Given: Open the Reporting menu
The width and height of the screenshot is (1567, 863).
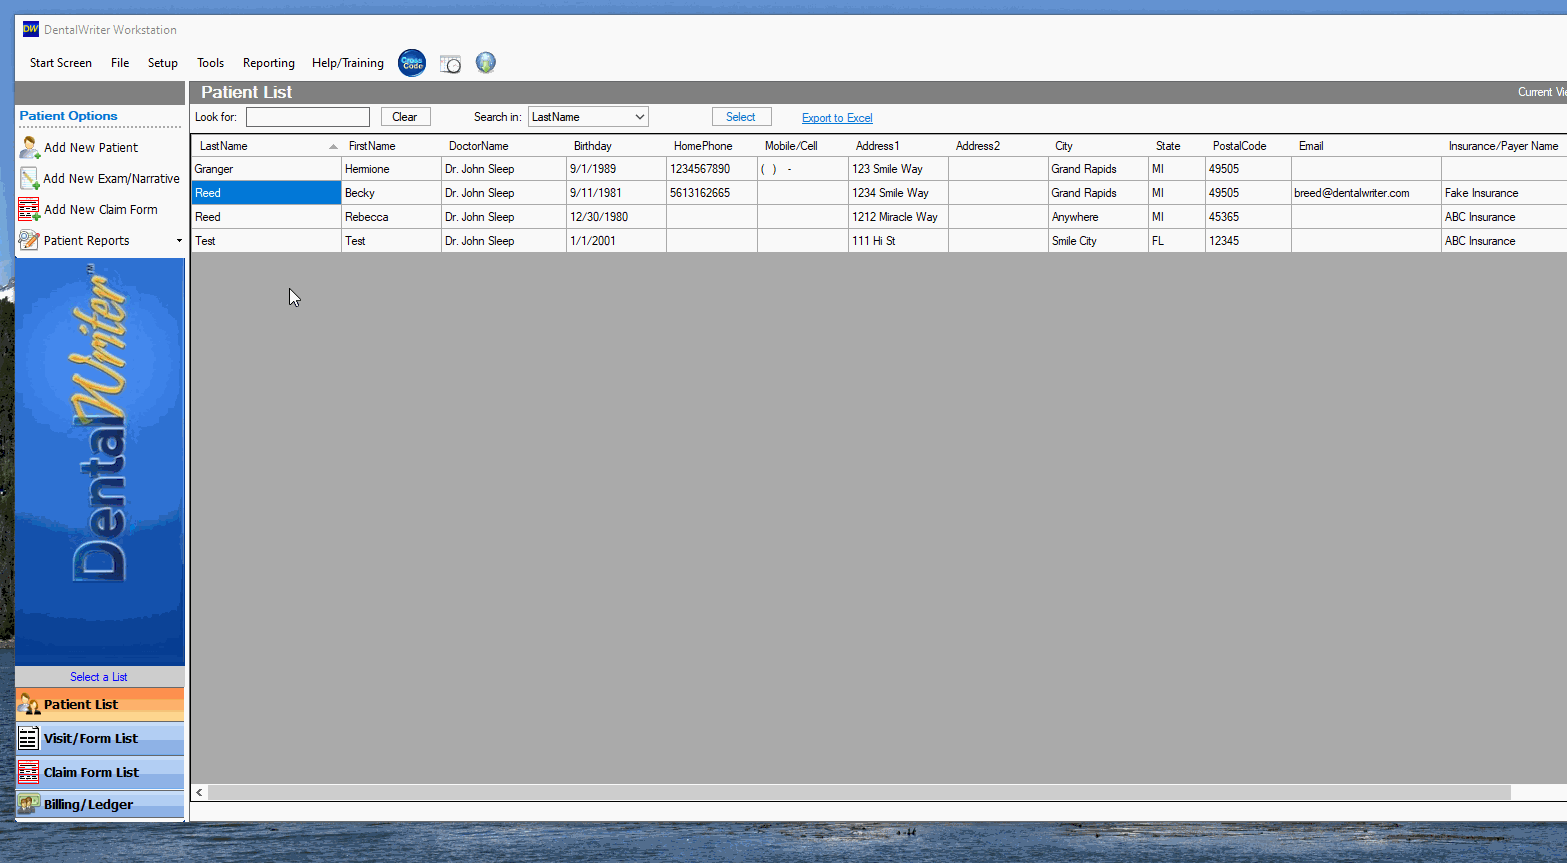Looking at the screenshot, I should pyautogui.click(x=268, y=62).
